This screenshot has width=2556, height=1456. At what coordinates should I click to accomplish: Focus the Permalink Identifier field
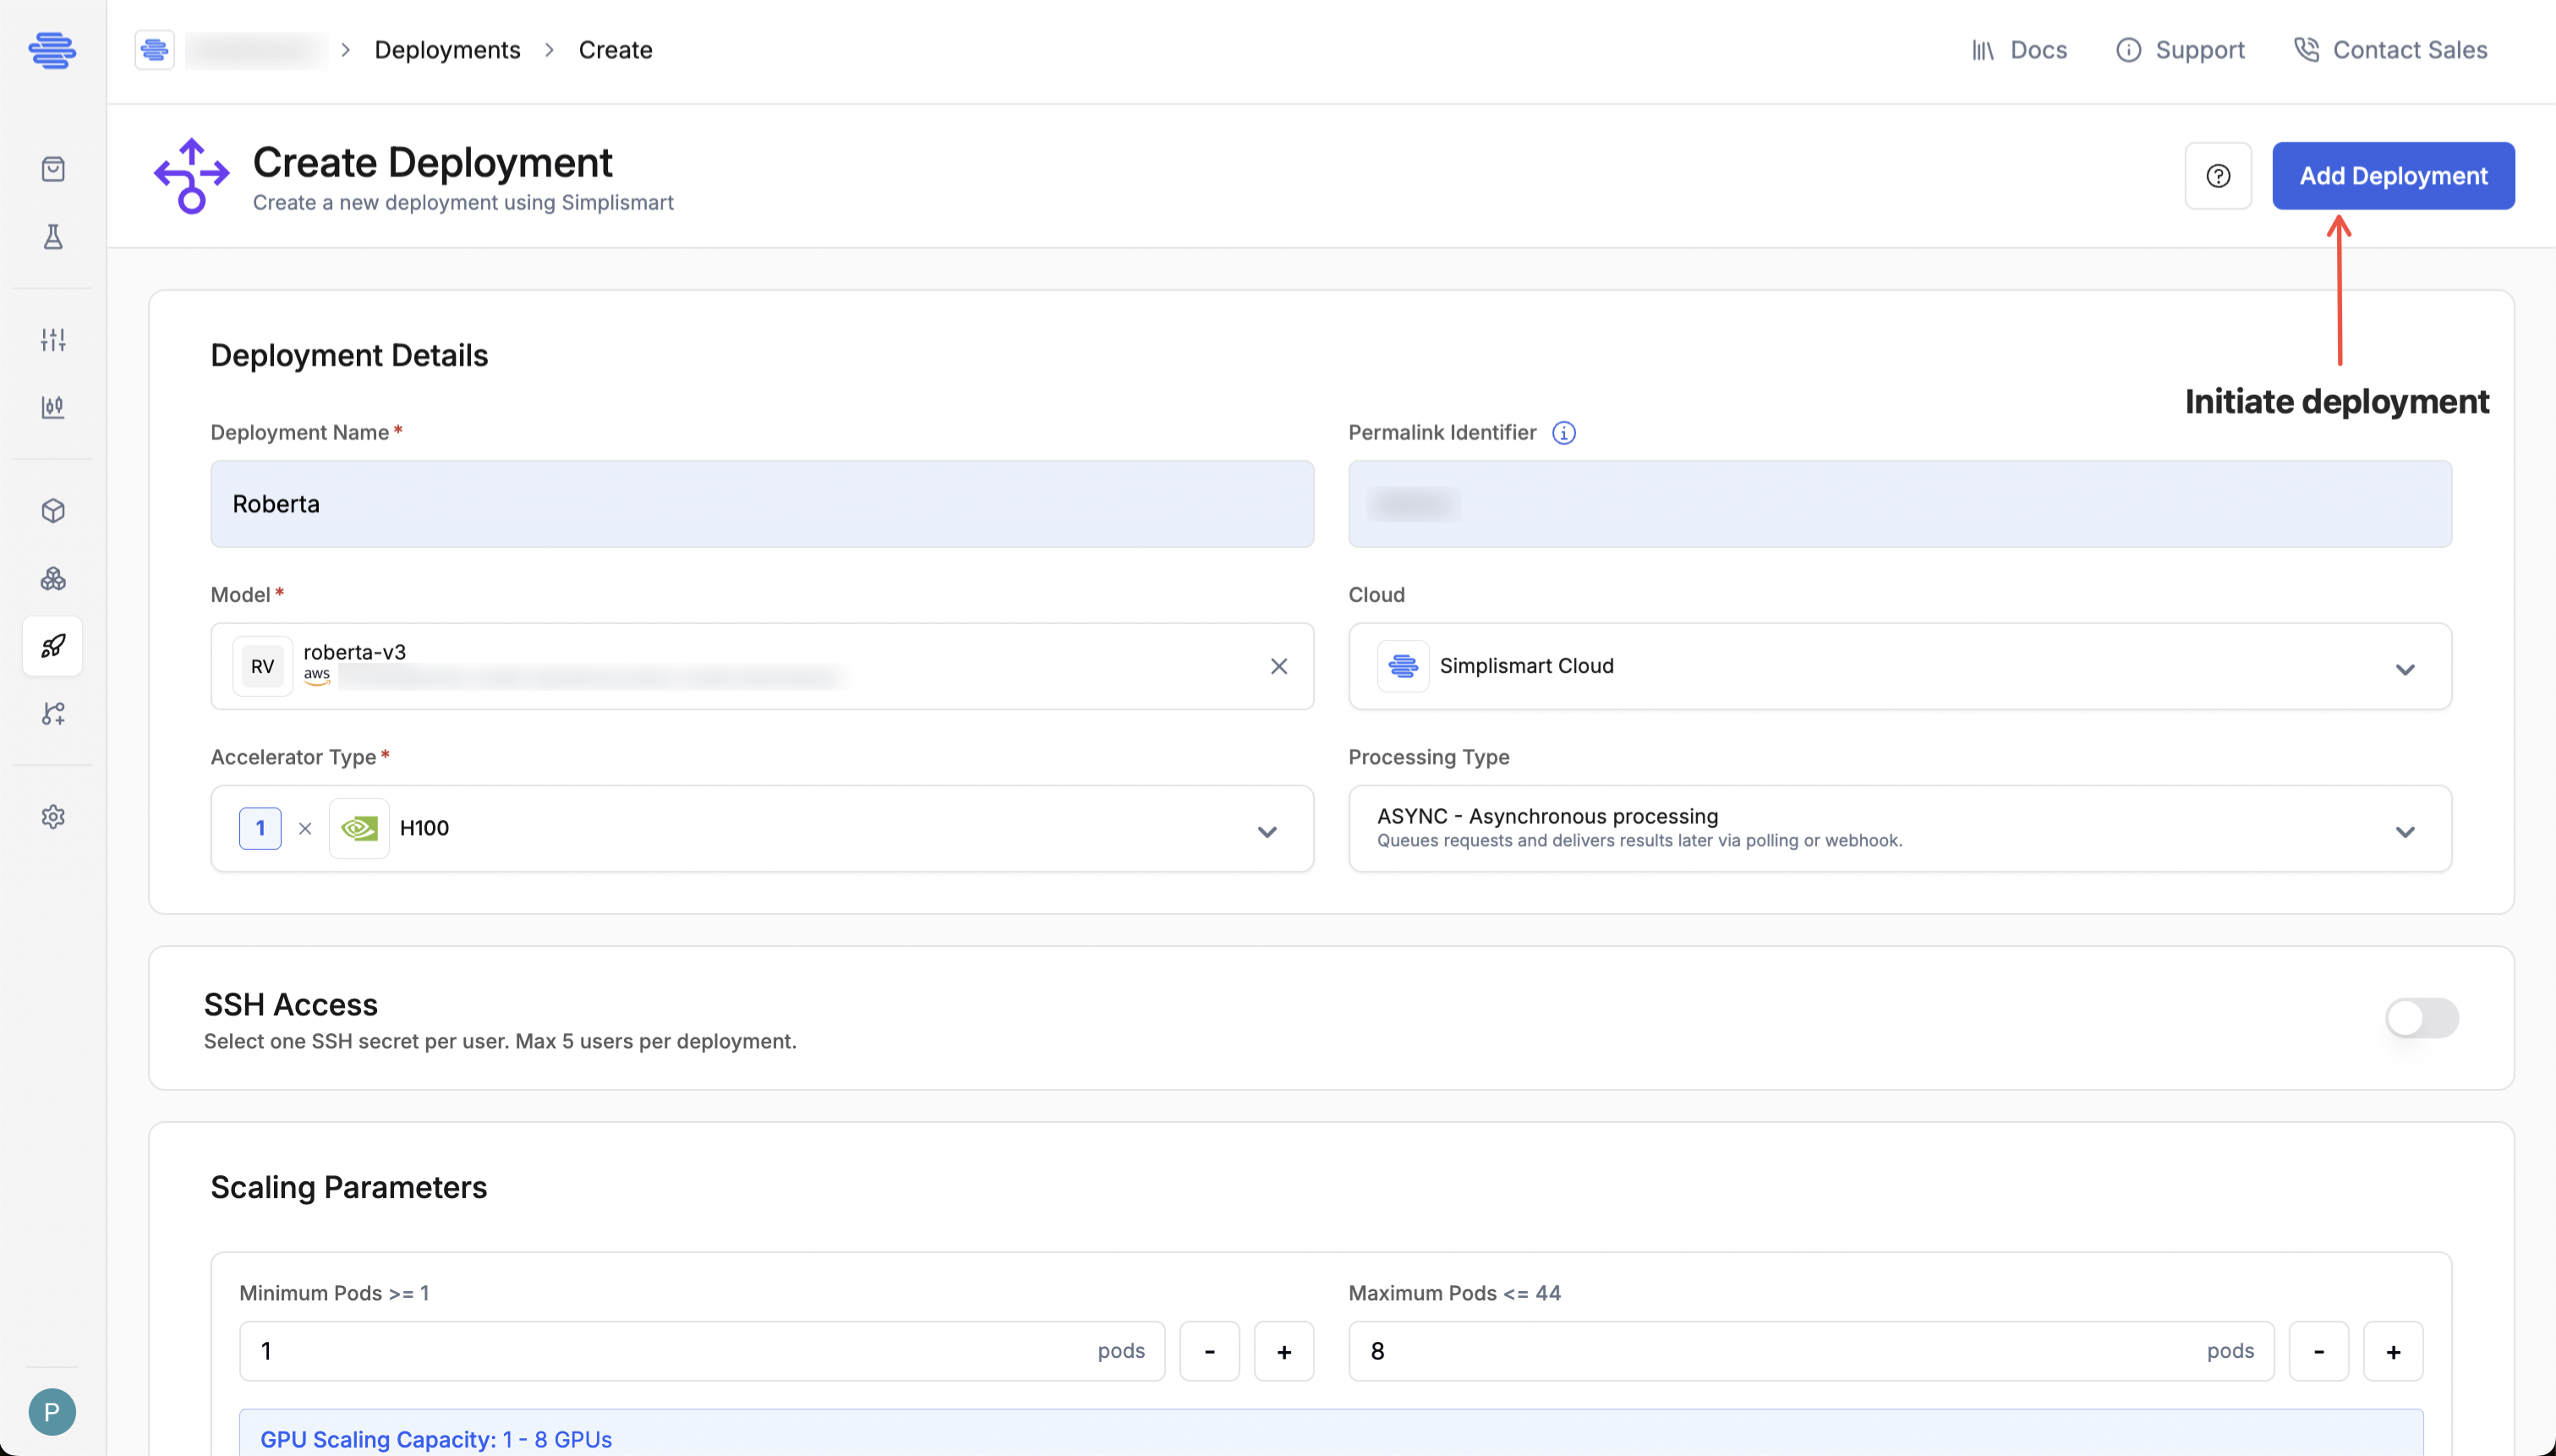[1900, 504]
